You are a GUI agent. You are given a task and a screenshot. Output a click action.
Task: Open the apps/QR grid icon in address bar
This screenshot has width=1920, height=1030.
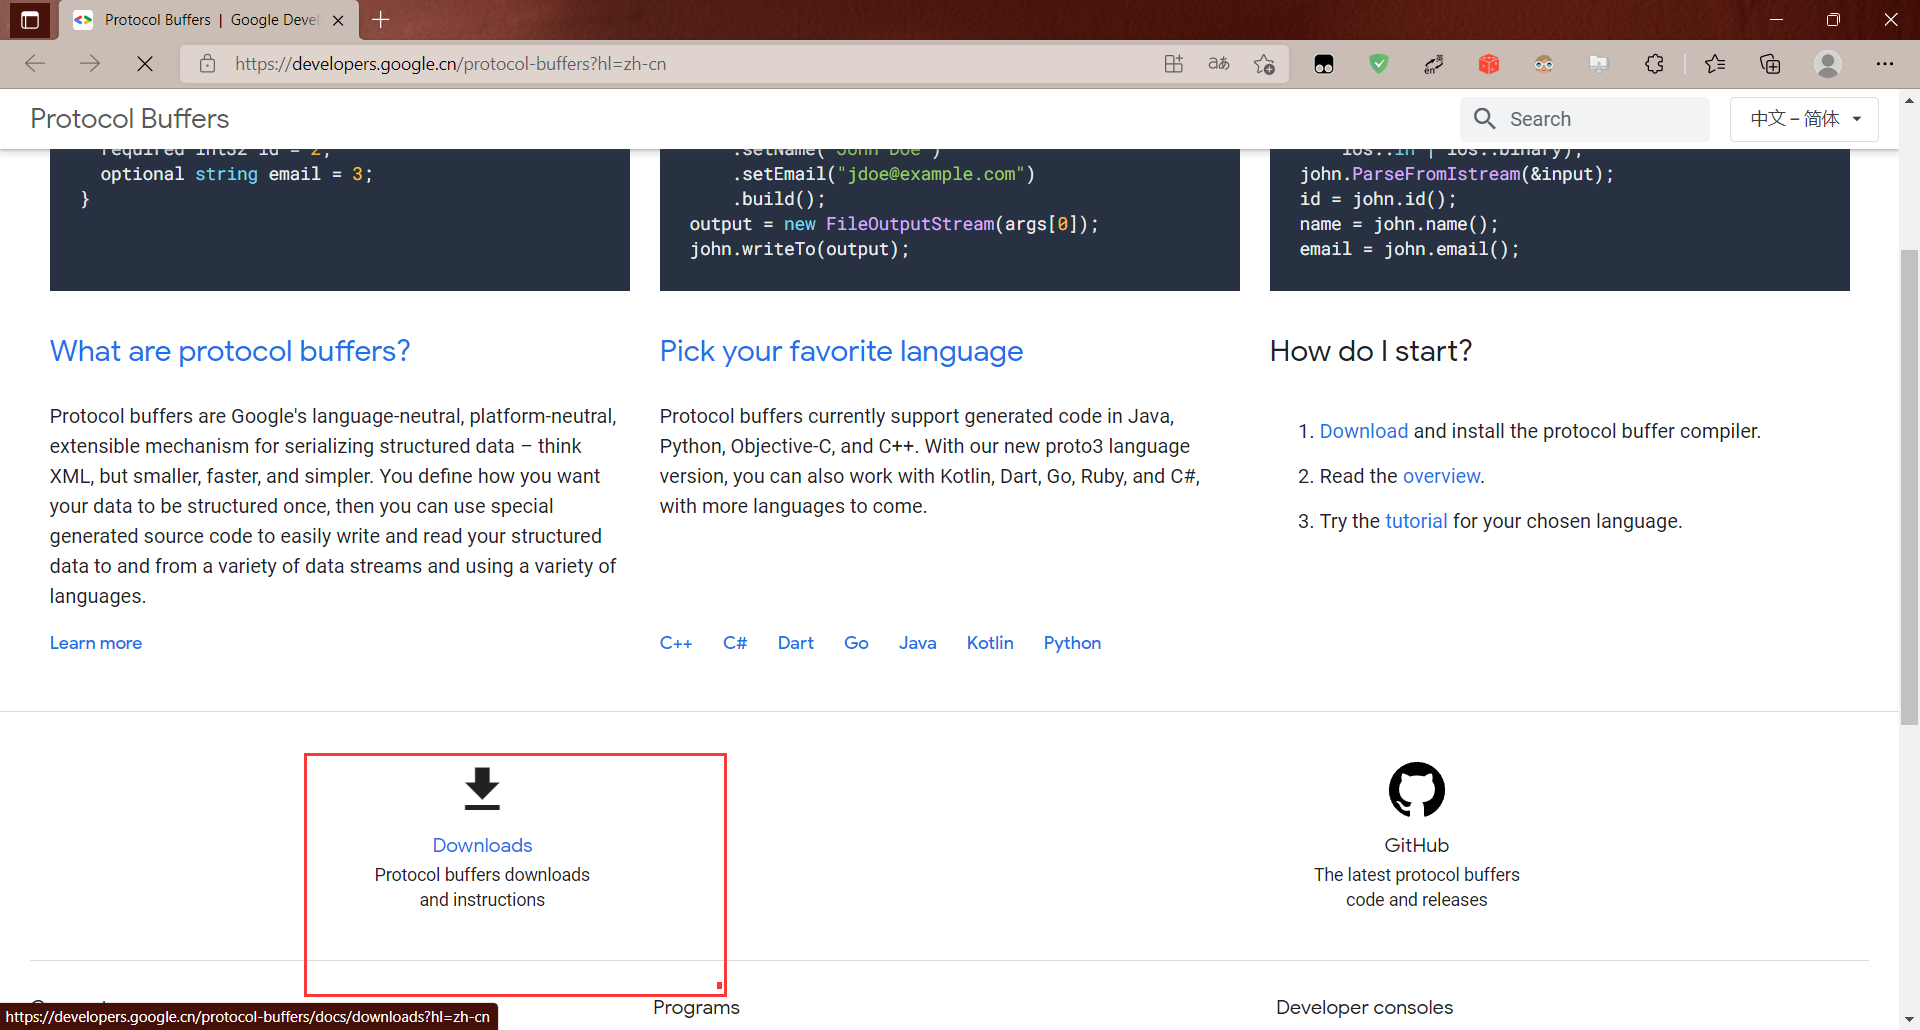[1174, 64]
